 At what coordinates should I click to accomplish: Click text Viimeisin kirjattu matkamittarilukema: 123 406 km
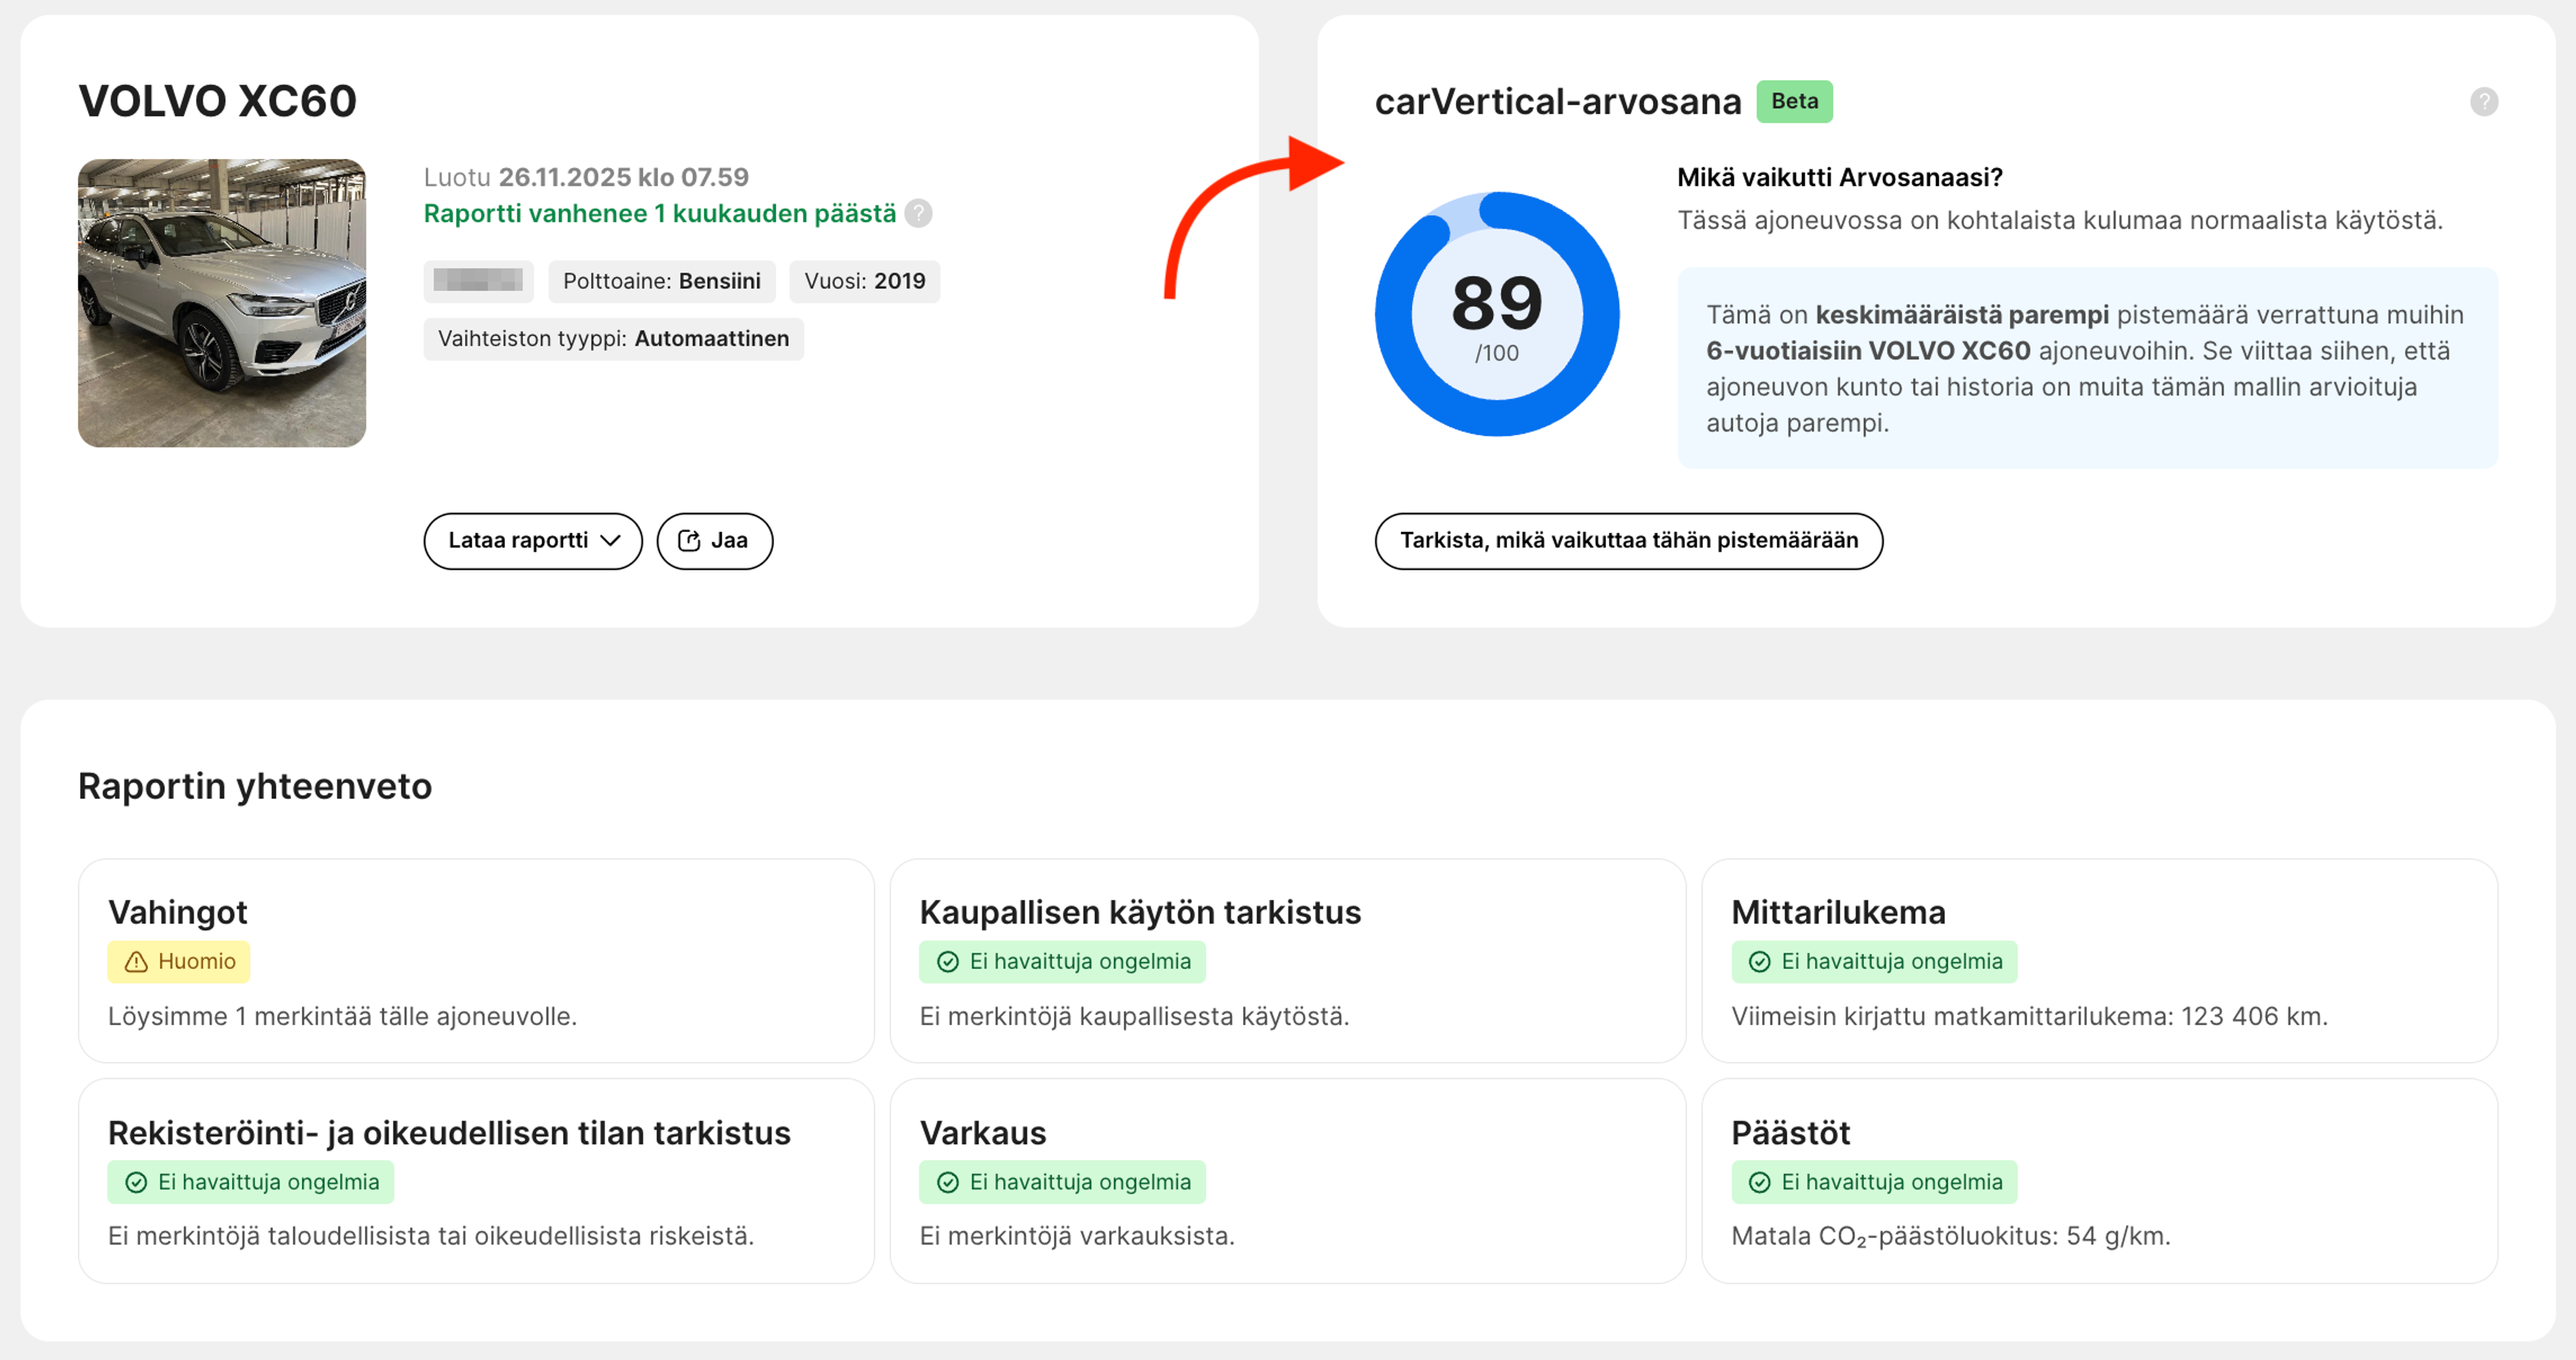(2029, 1017)
